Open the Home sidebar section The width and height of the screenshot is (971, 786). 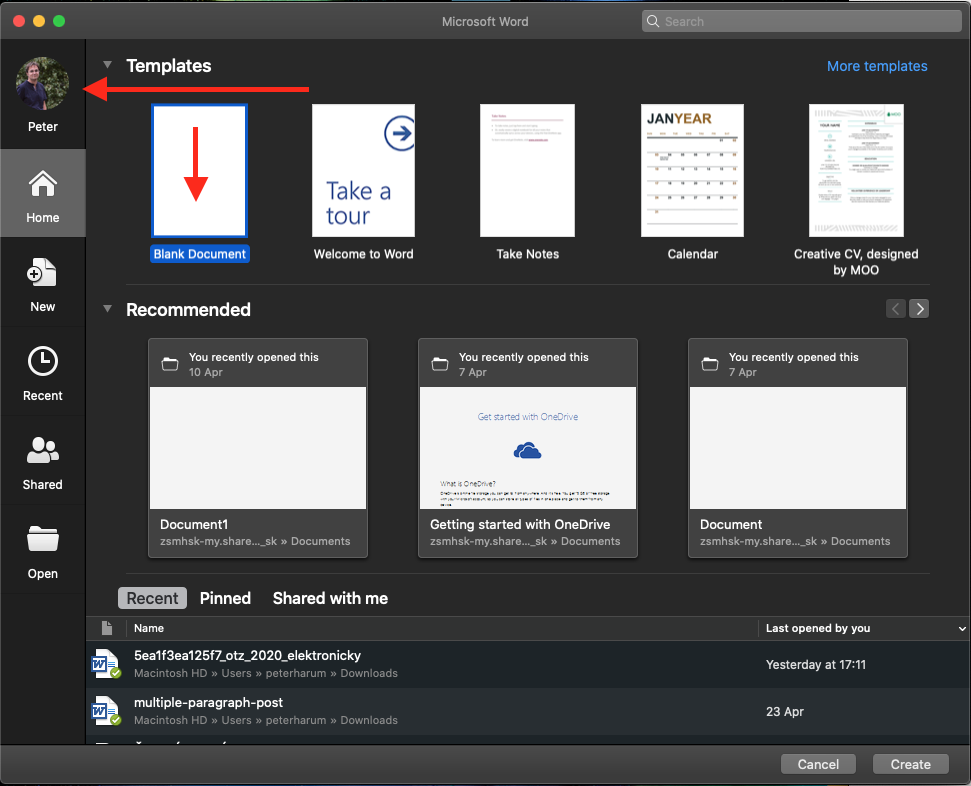pos(43,194)
